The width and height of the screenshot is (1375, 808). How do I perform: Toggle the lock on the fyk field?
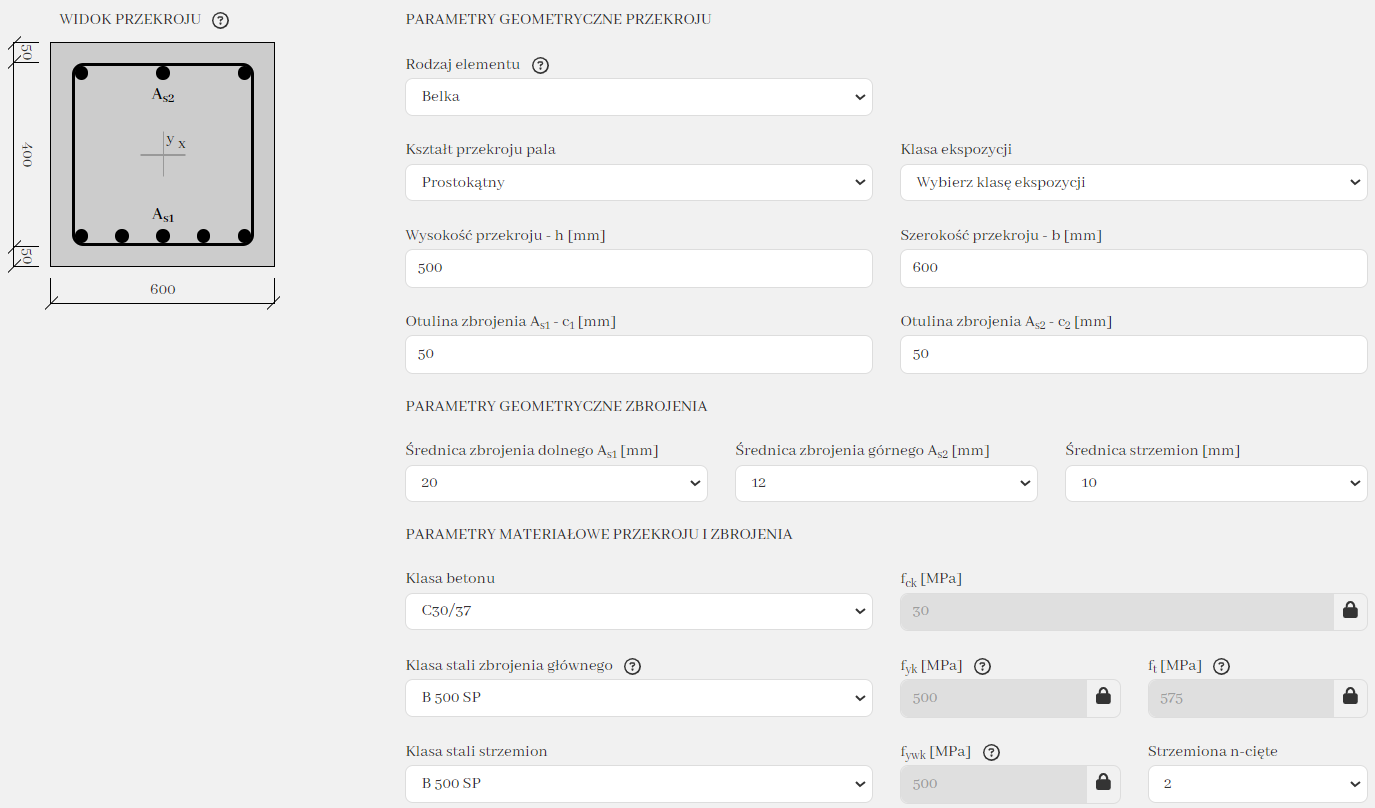[x=1103, y=698]
